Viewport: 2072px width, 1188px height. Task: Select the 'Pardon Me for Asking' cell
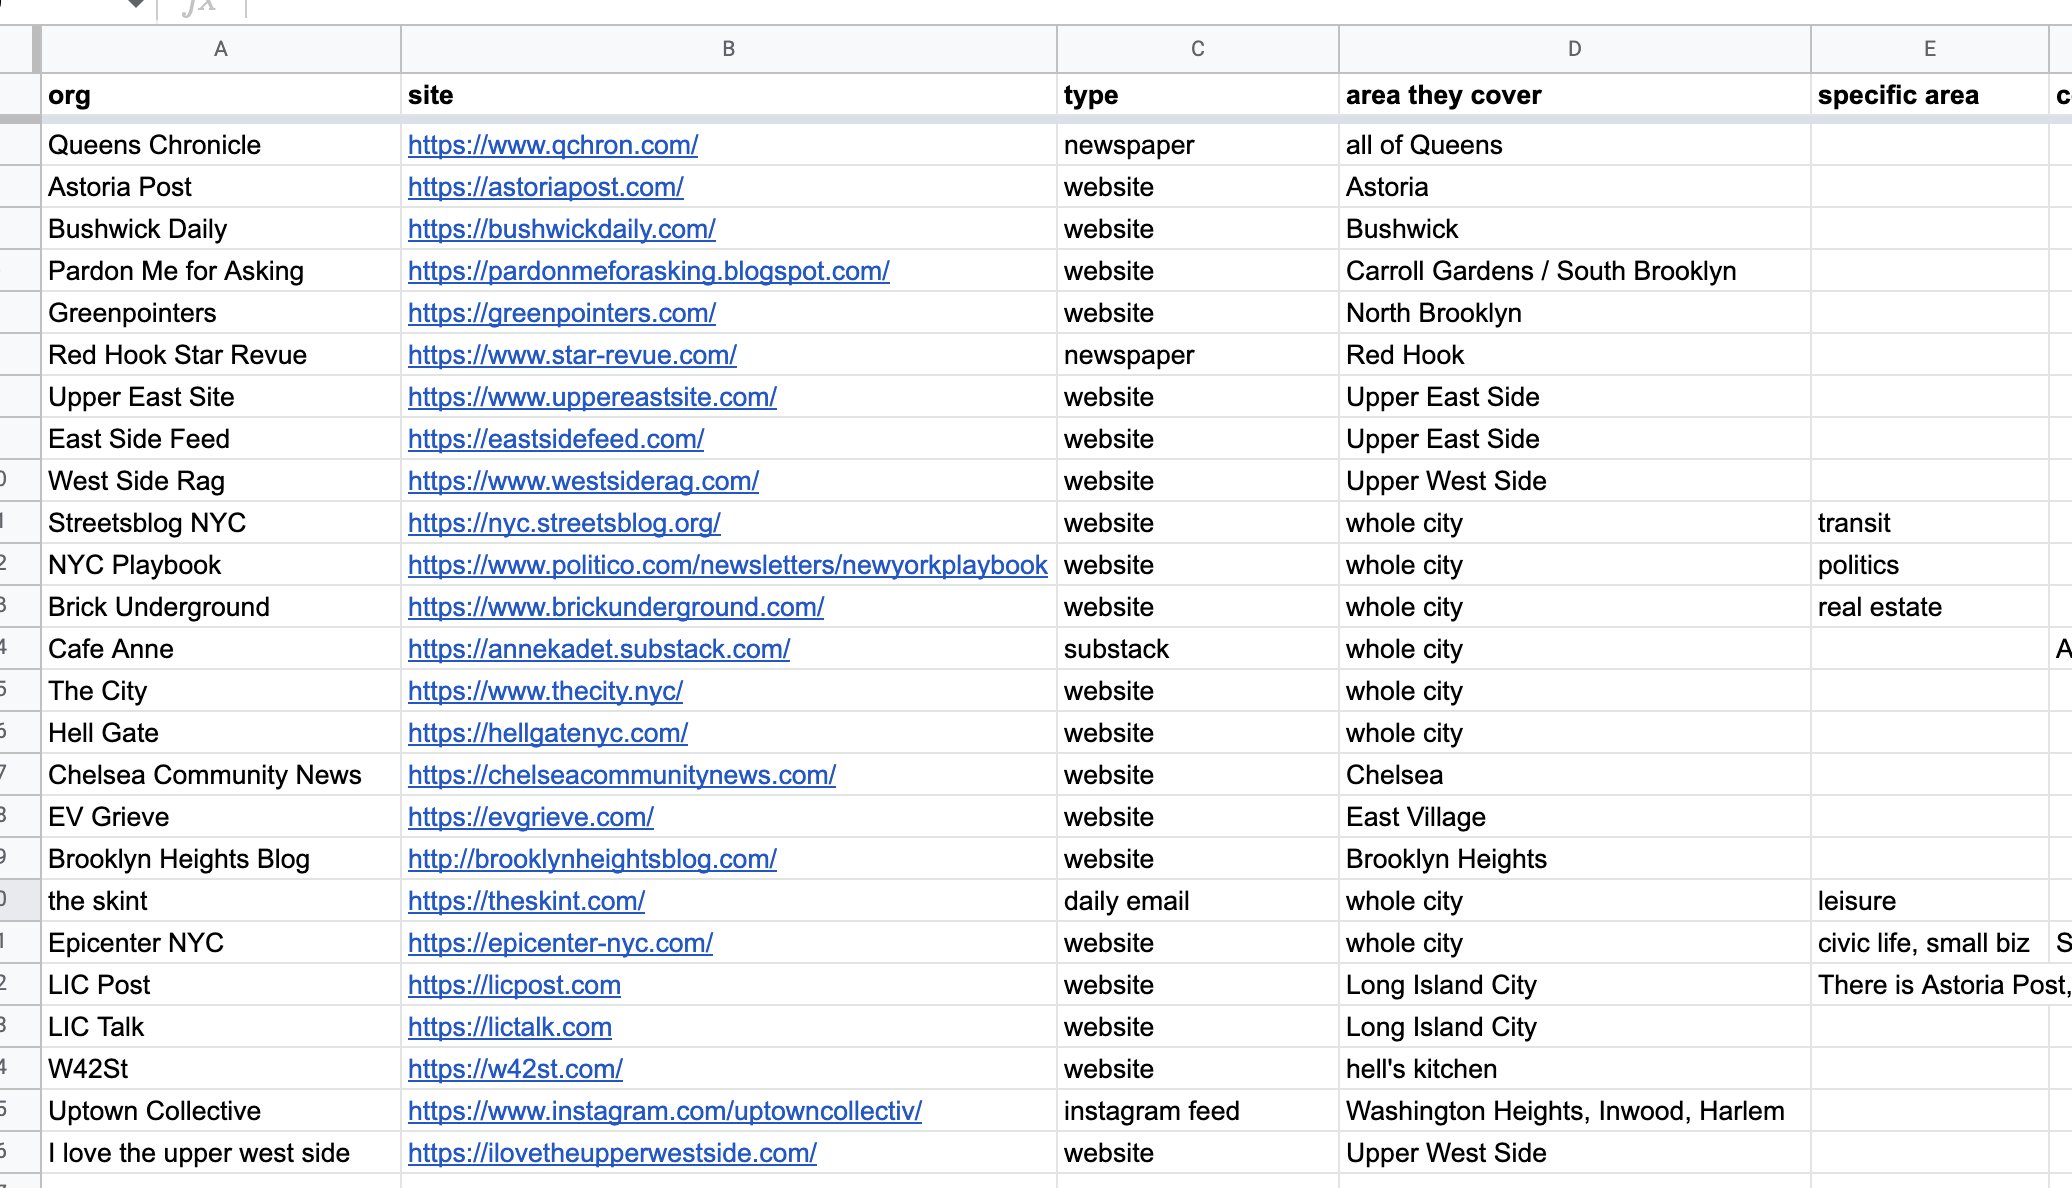221,271
